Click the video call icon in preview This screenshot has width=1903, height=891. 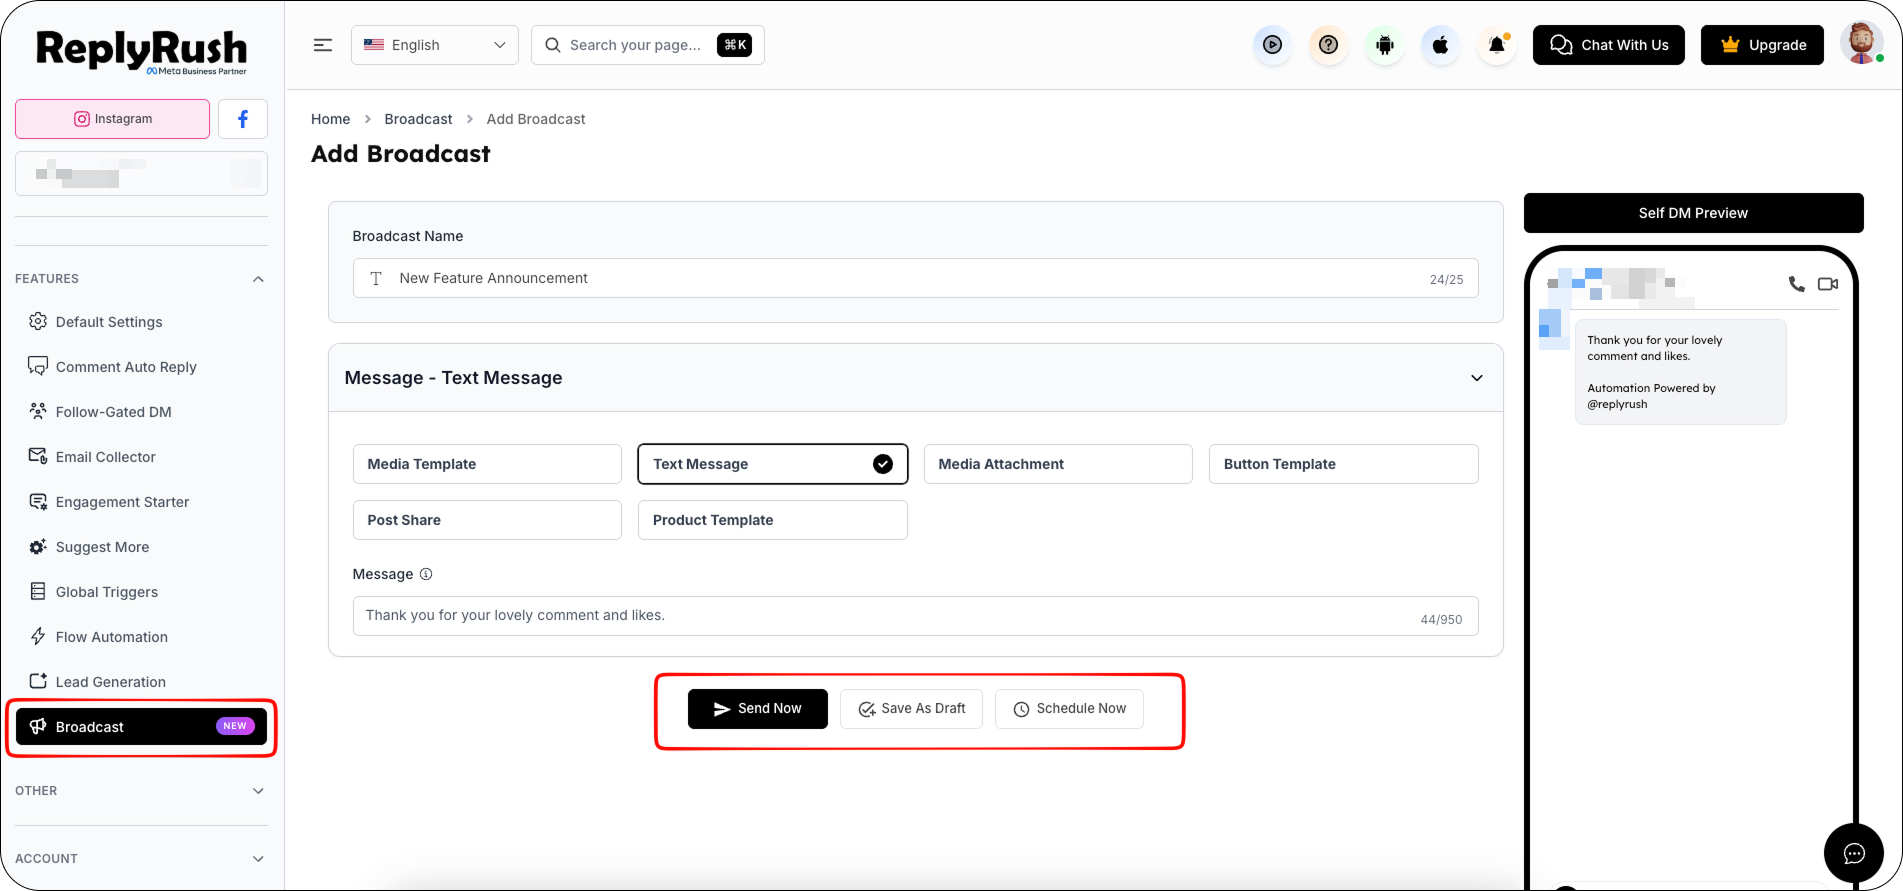click(x=1828, y=284)
